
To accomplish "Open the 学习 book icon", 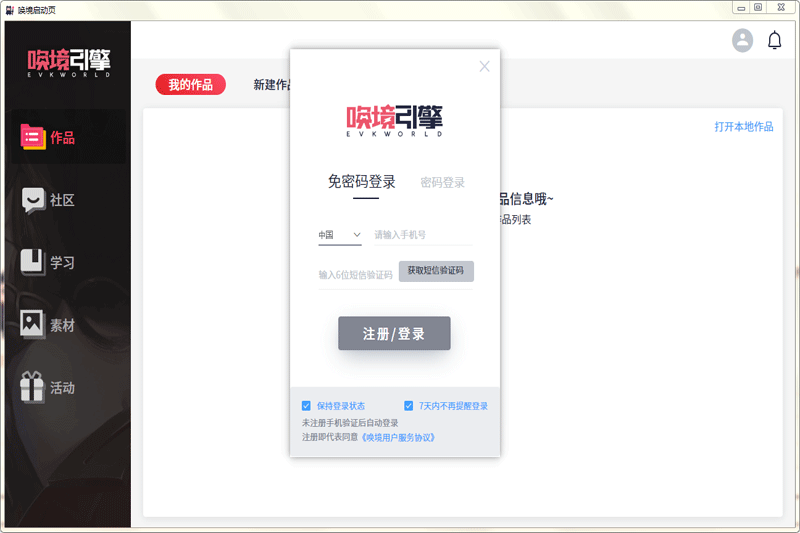I will pyautogui.click(x=32, y=262).
